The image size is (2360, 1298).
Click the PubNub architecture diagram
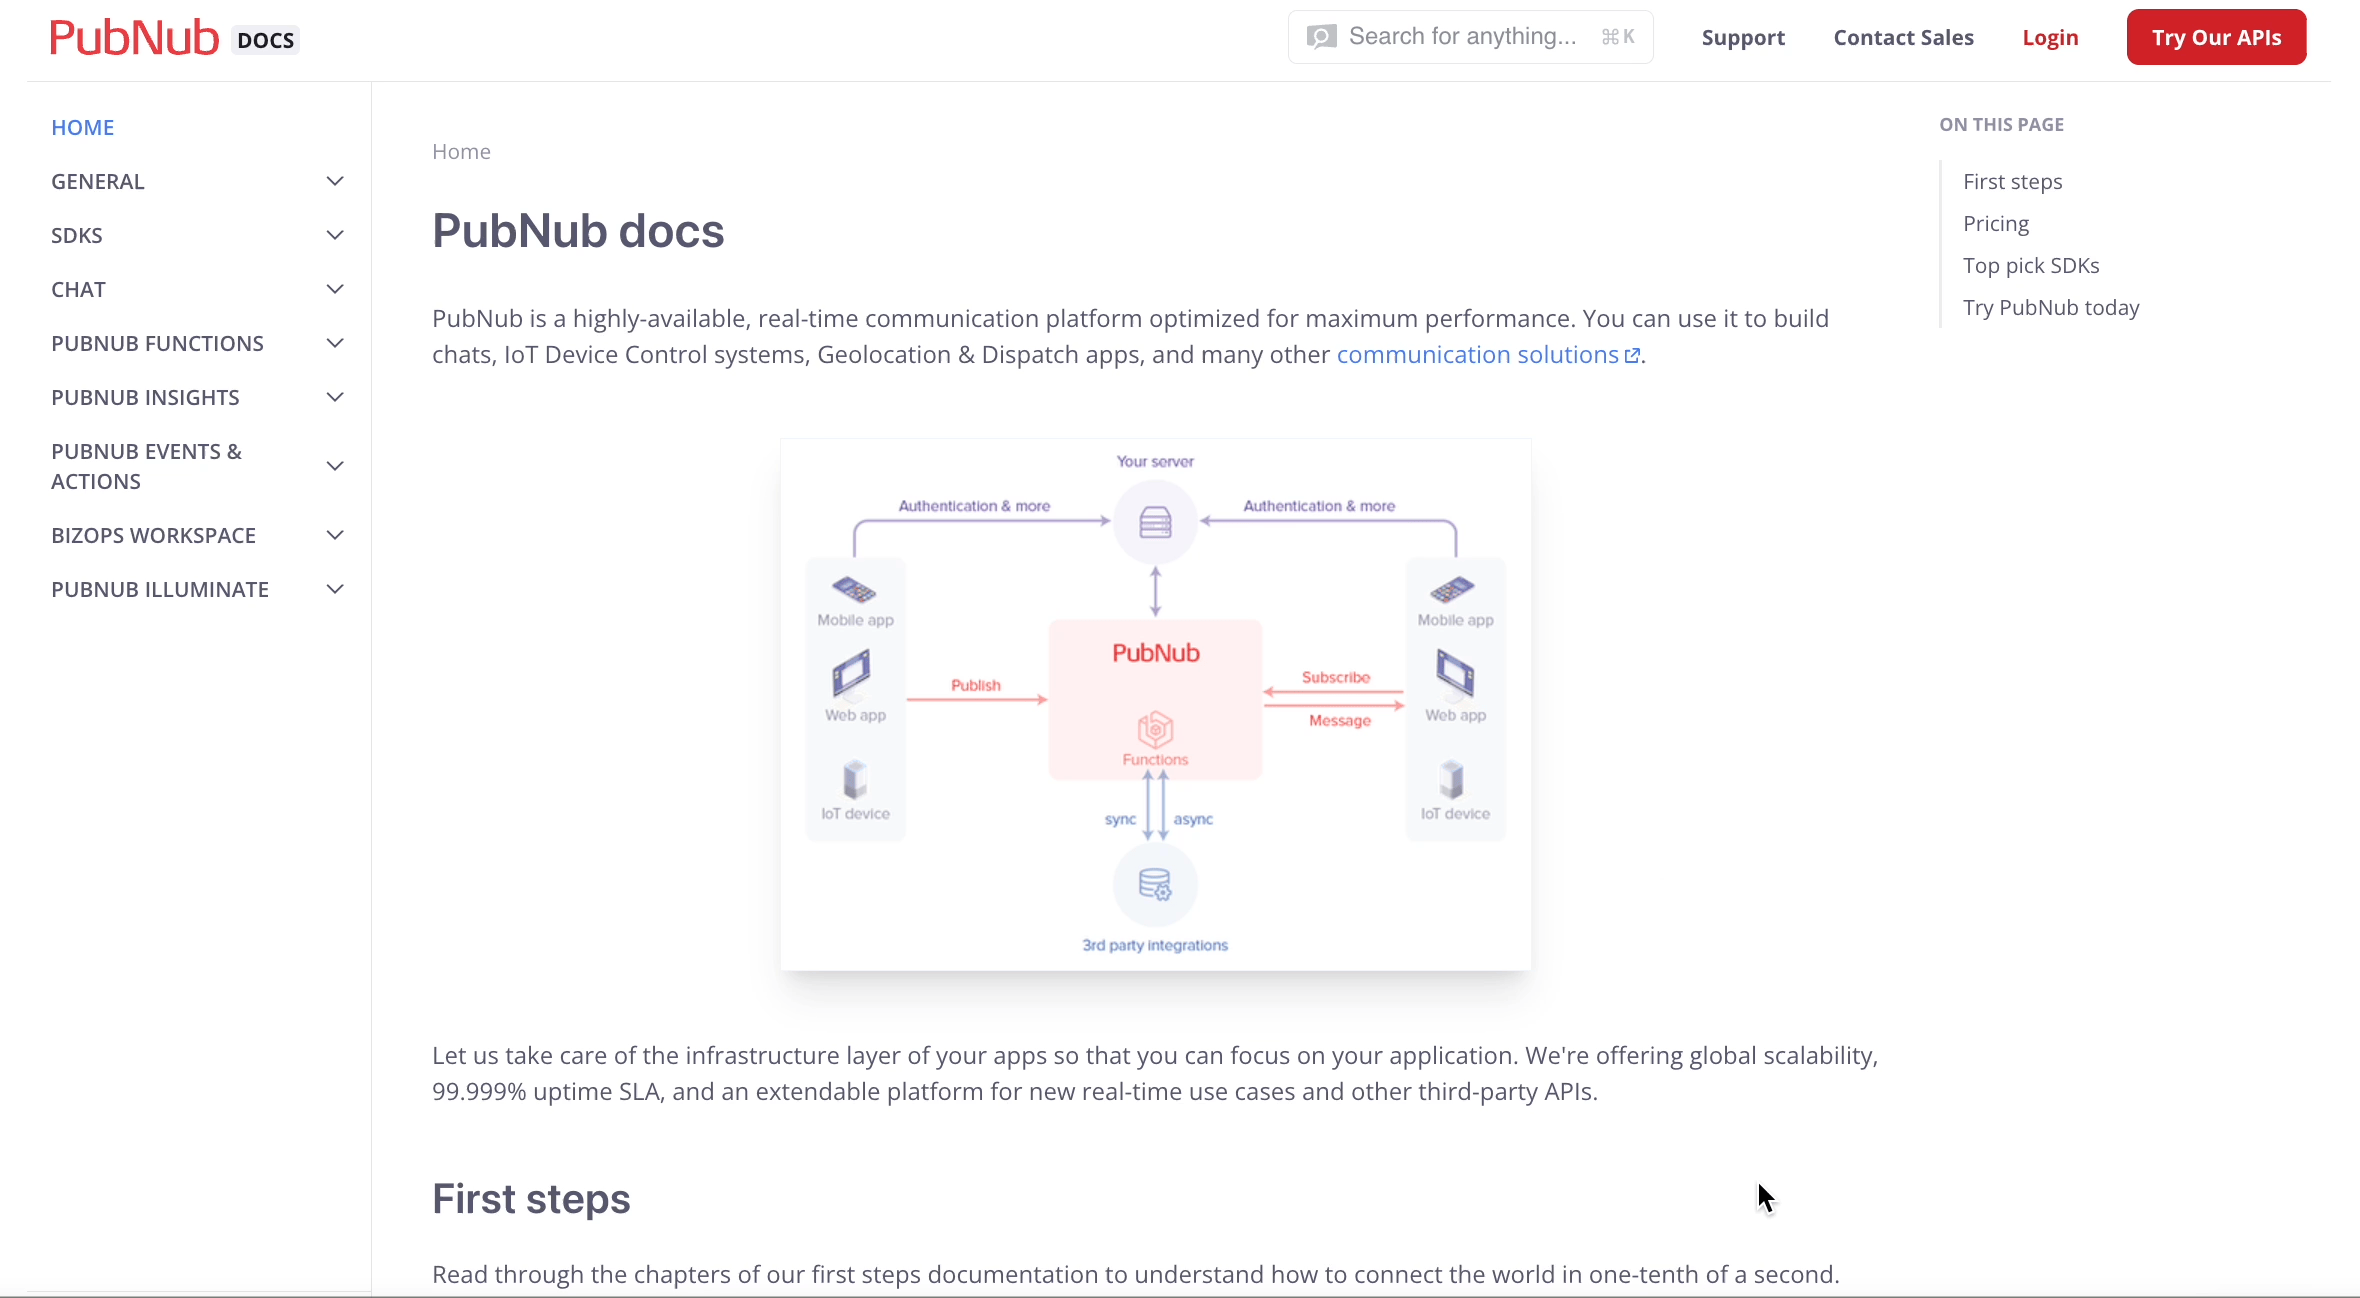coord(1154,703)
